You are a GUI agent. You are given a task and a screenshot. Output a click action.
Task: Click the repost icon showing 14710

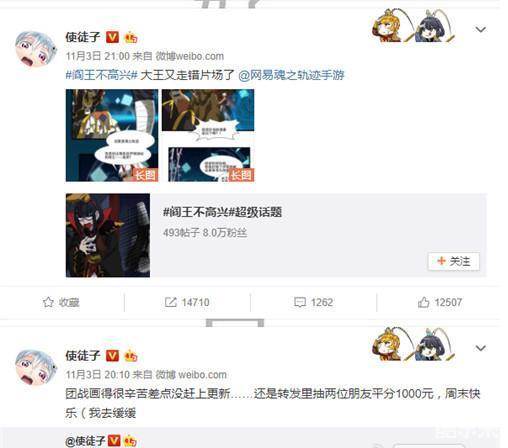pos(170,302)
